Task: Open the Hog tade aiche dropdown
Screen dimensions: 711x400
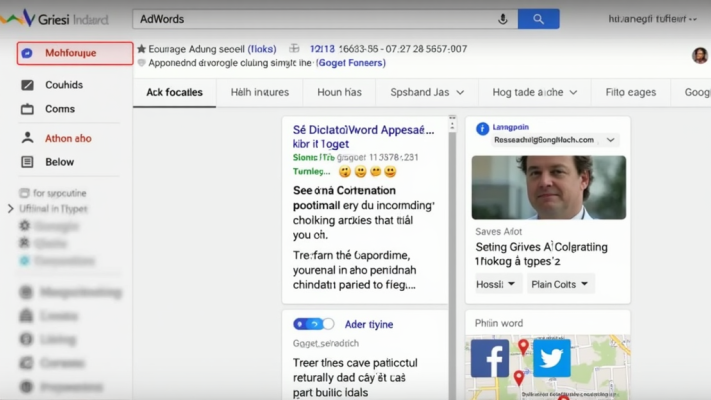Action: tap(535, 92)
